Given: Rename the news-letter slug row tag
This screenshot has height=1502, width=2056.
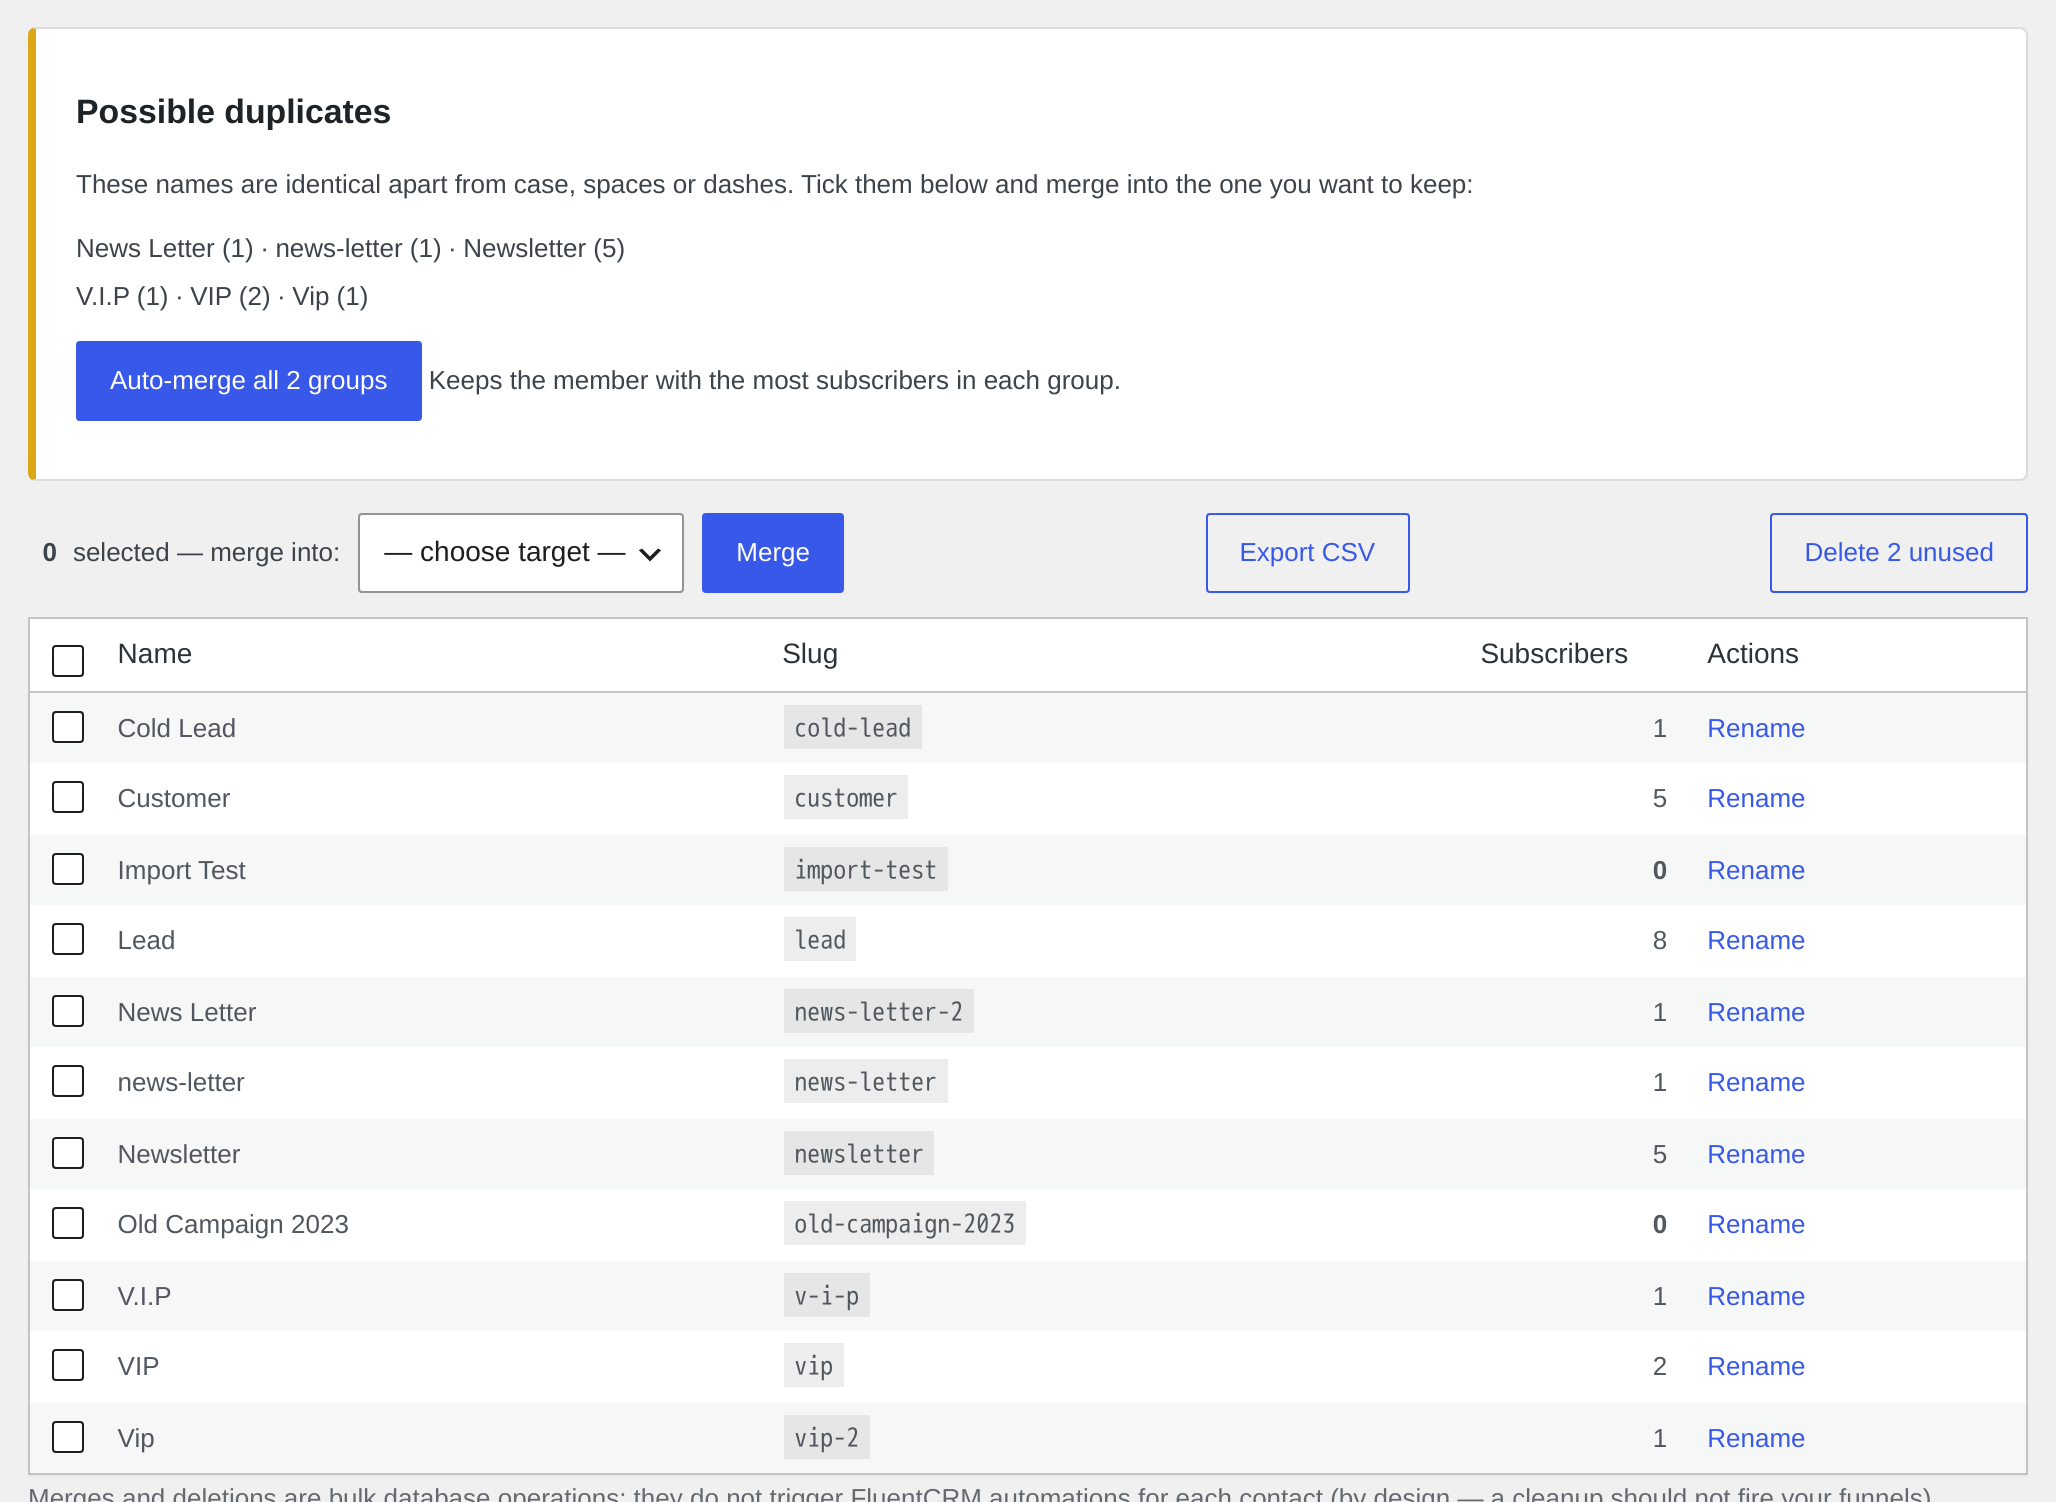Looking at the screenshot, I should [x=1755, y=1082].
